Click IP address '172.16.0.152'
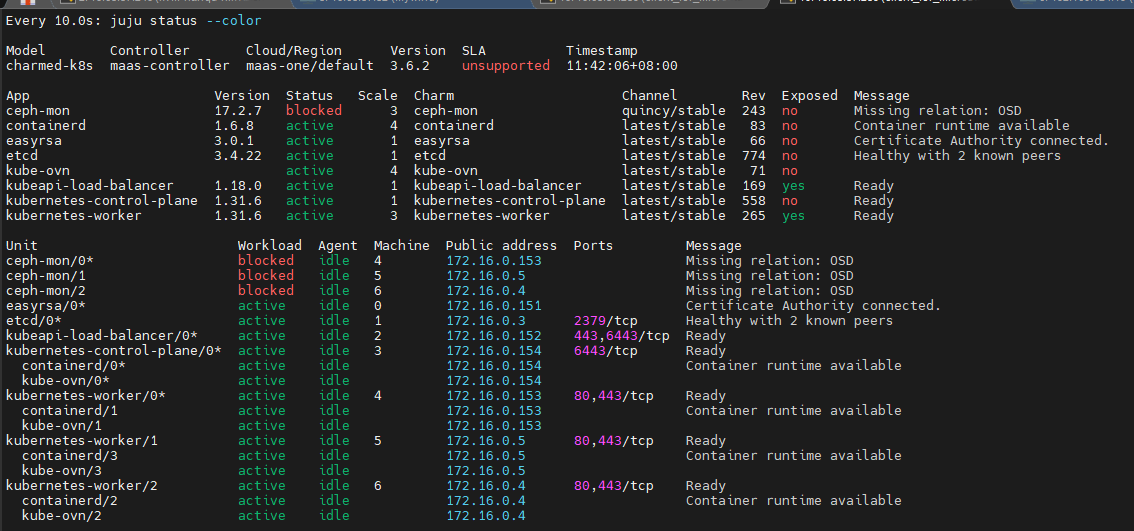The height and width of the screenshot is (531, 1134). point(493,336)
